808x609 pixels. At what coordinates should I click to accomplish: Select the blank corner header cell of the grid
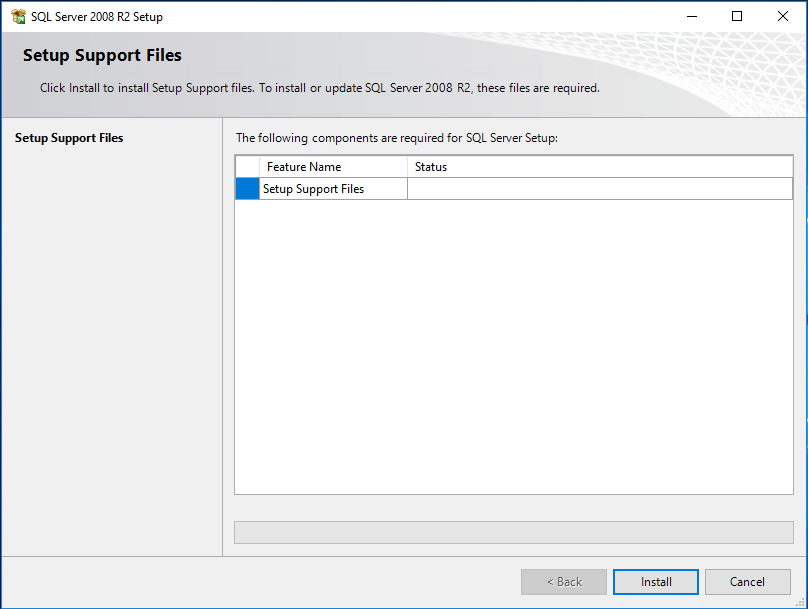pos(247,167)
